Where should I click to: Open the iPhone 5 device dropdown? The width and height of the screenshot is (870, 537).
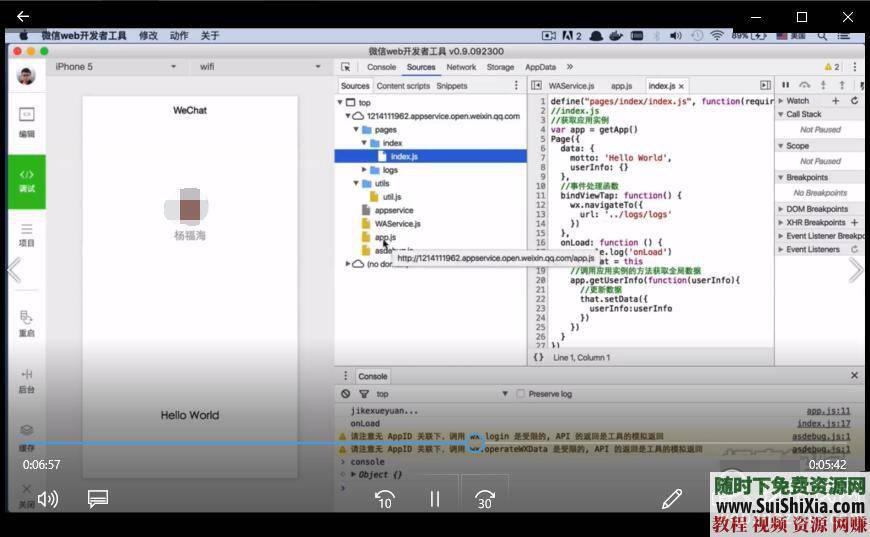(x=115, y=67)
